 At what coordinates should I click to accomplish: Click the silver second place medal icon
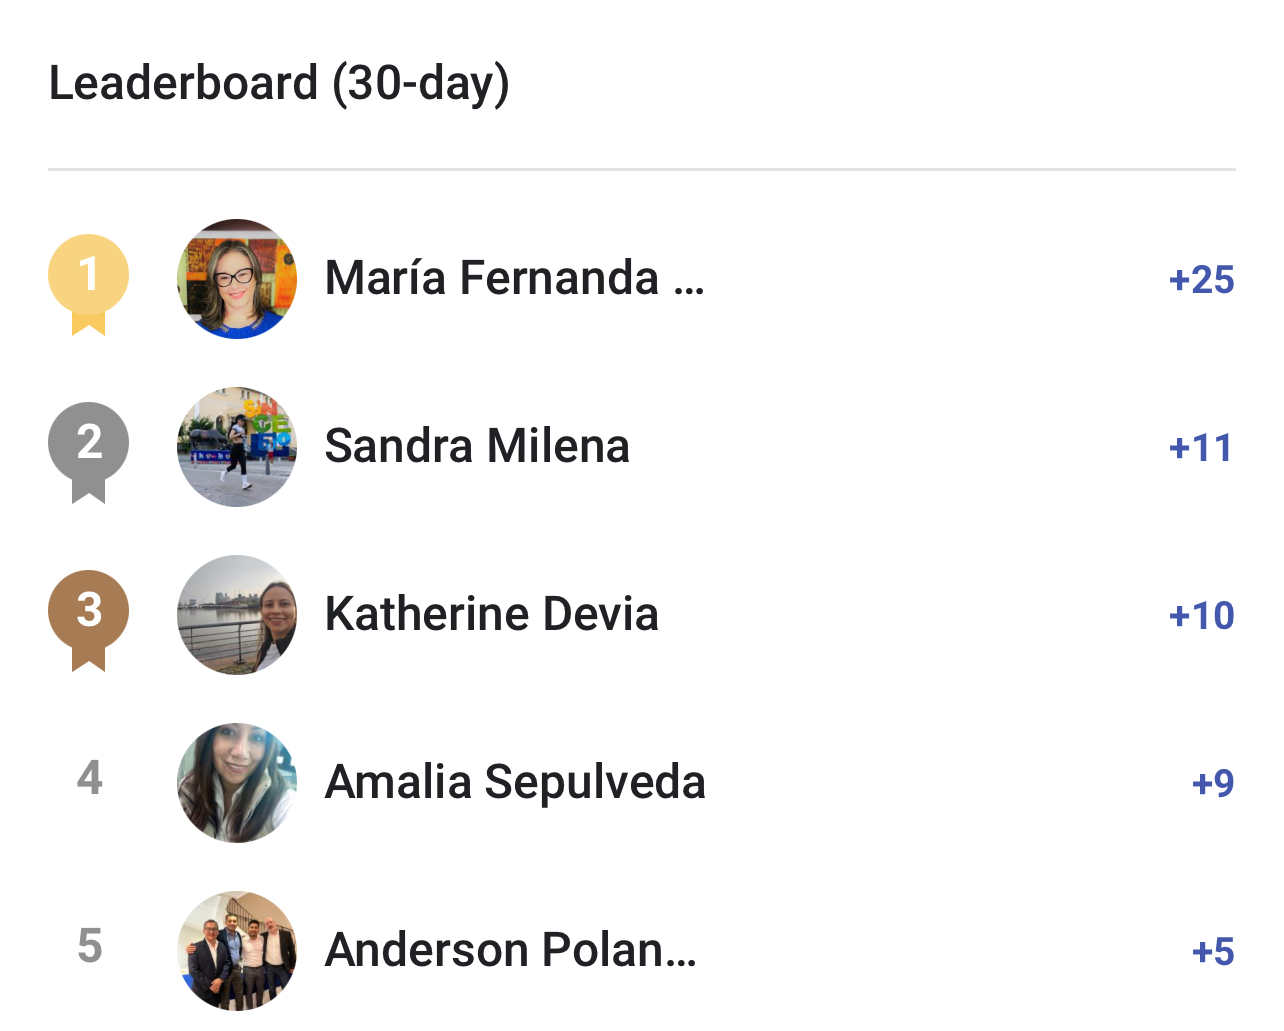[x=89, y=452]
